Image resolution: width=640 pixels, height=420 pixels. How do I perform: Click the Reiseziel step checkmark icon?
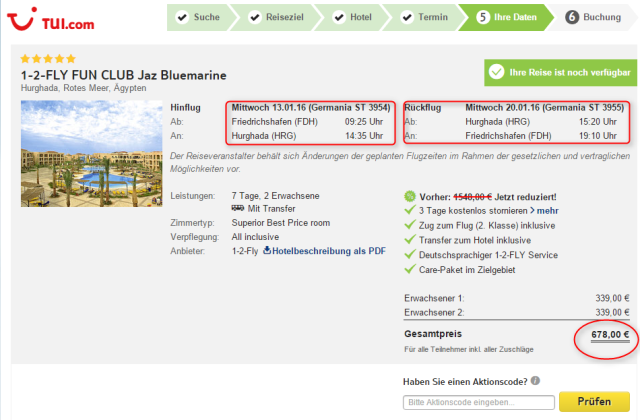click(x=255, y=17)
